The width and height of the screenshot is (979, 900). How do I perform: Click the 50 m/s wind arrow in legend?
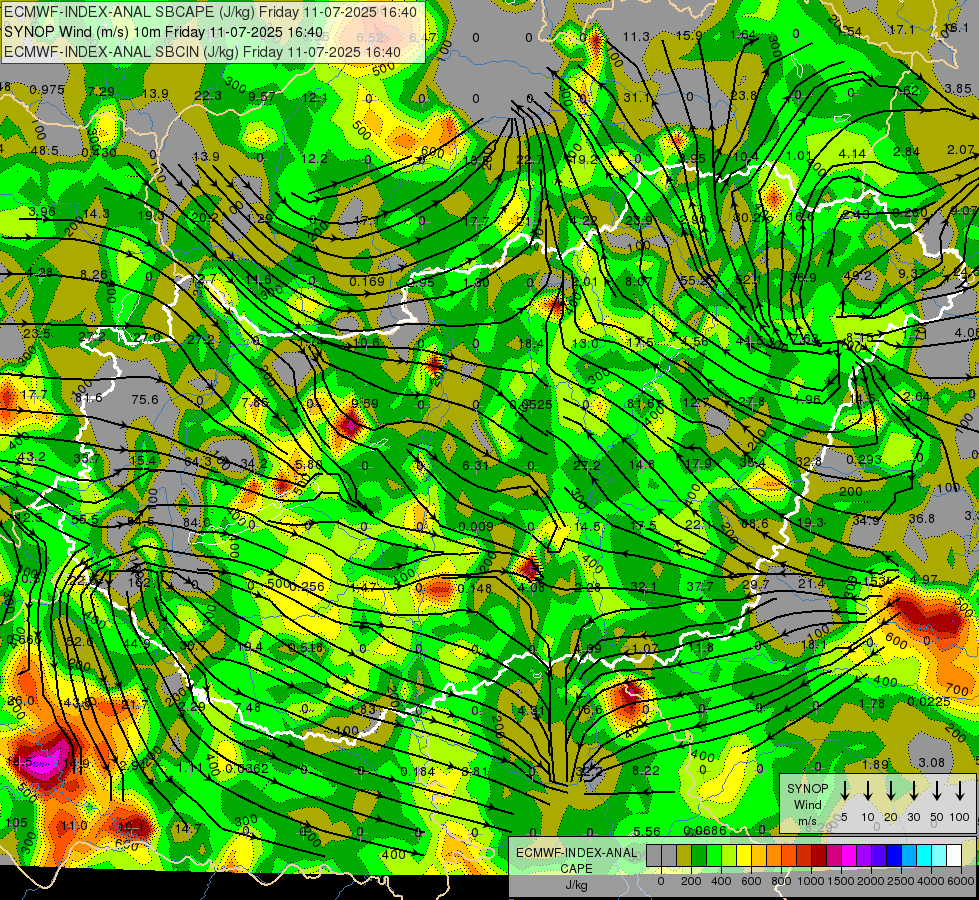click(937, 790)
